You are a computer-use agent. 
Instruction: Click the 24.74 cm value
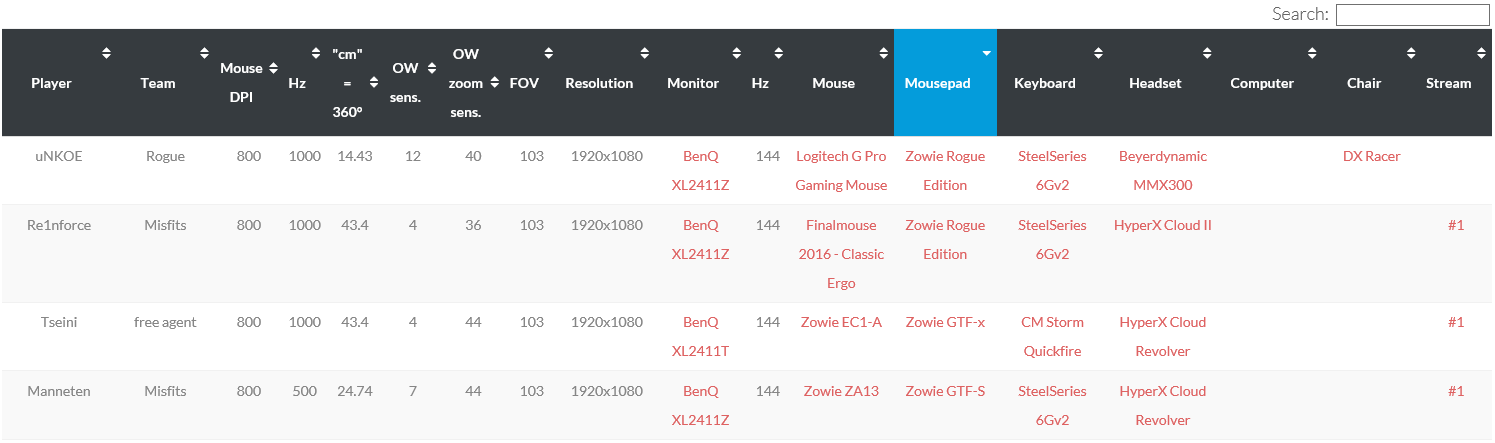[x=355, y=391]
